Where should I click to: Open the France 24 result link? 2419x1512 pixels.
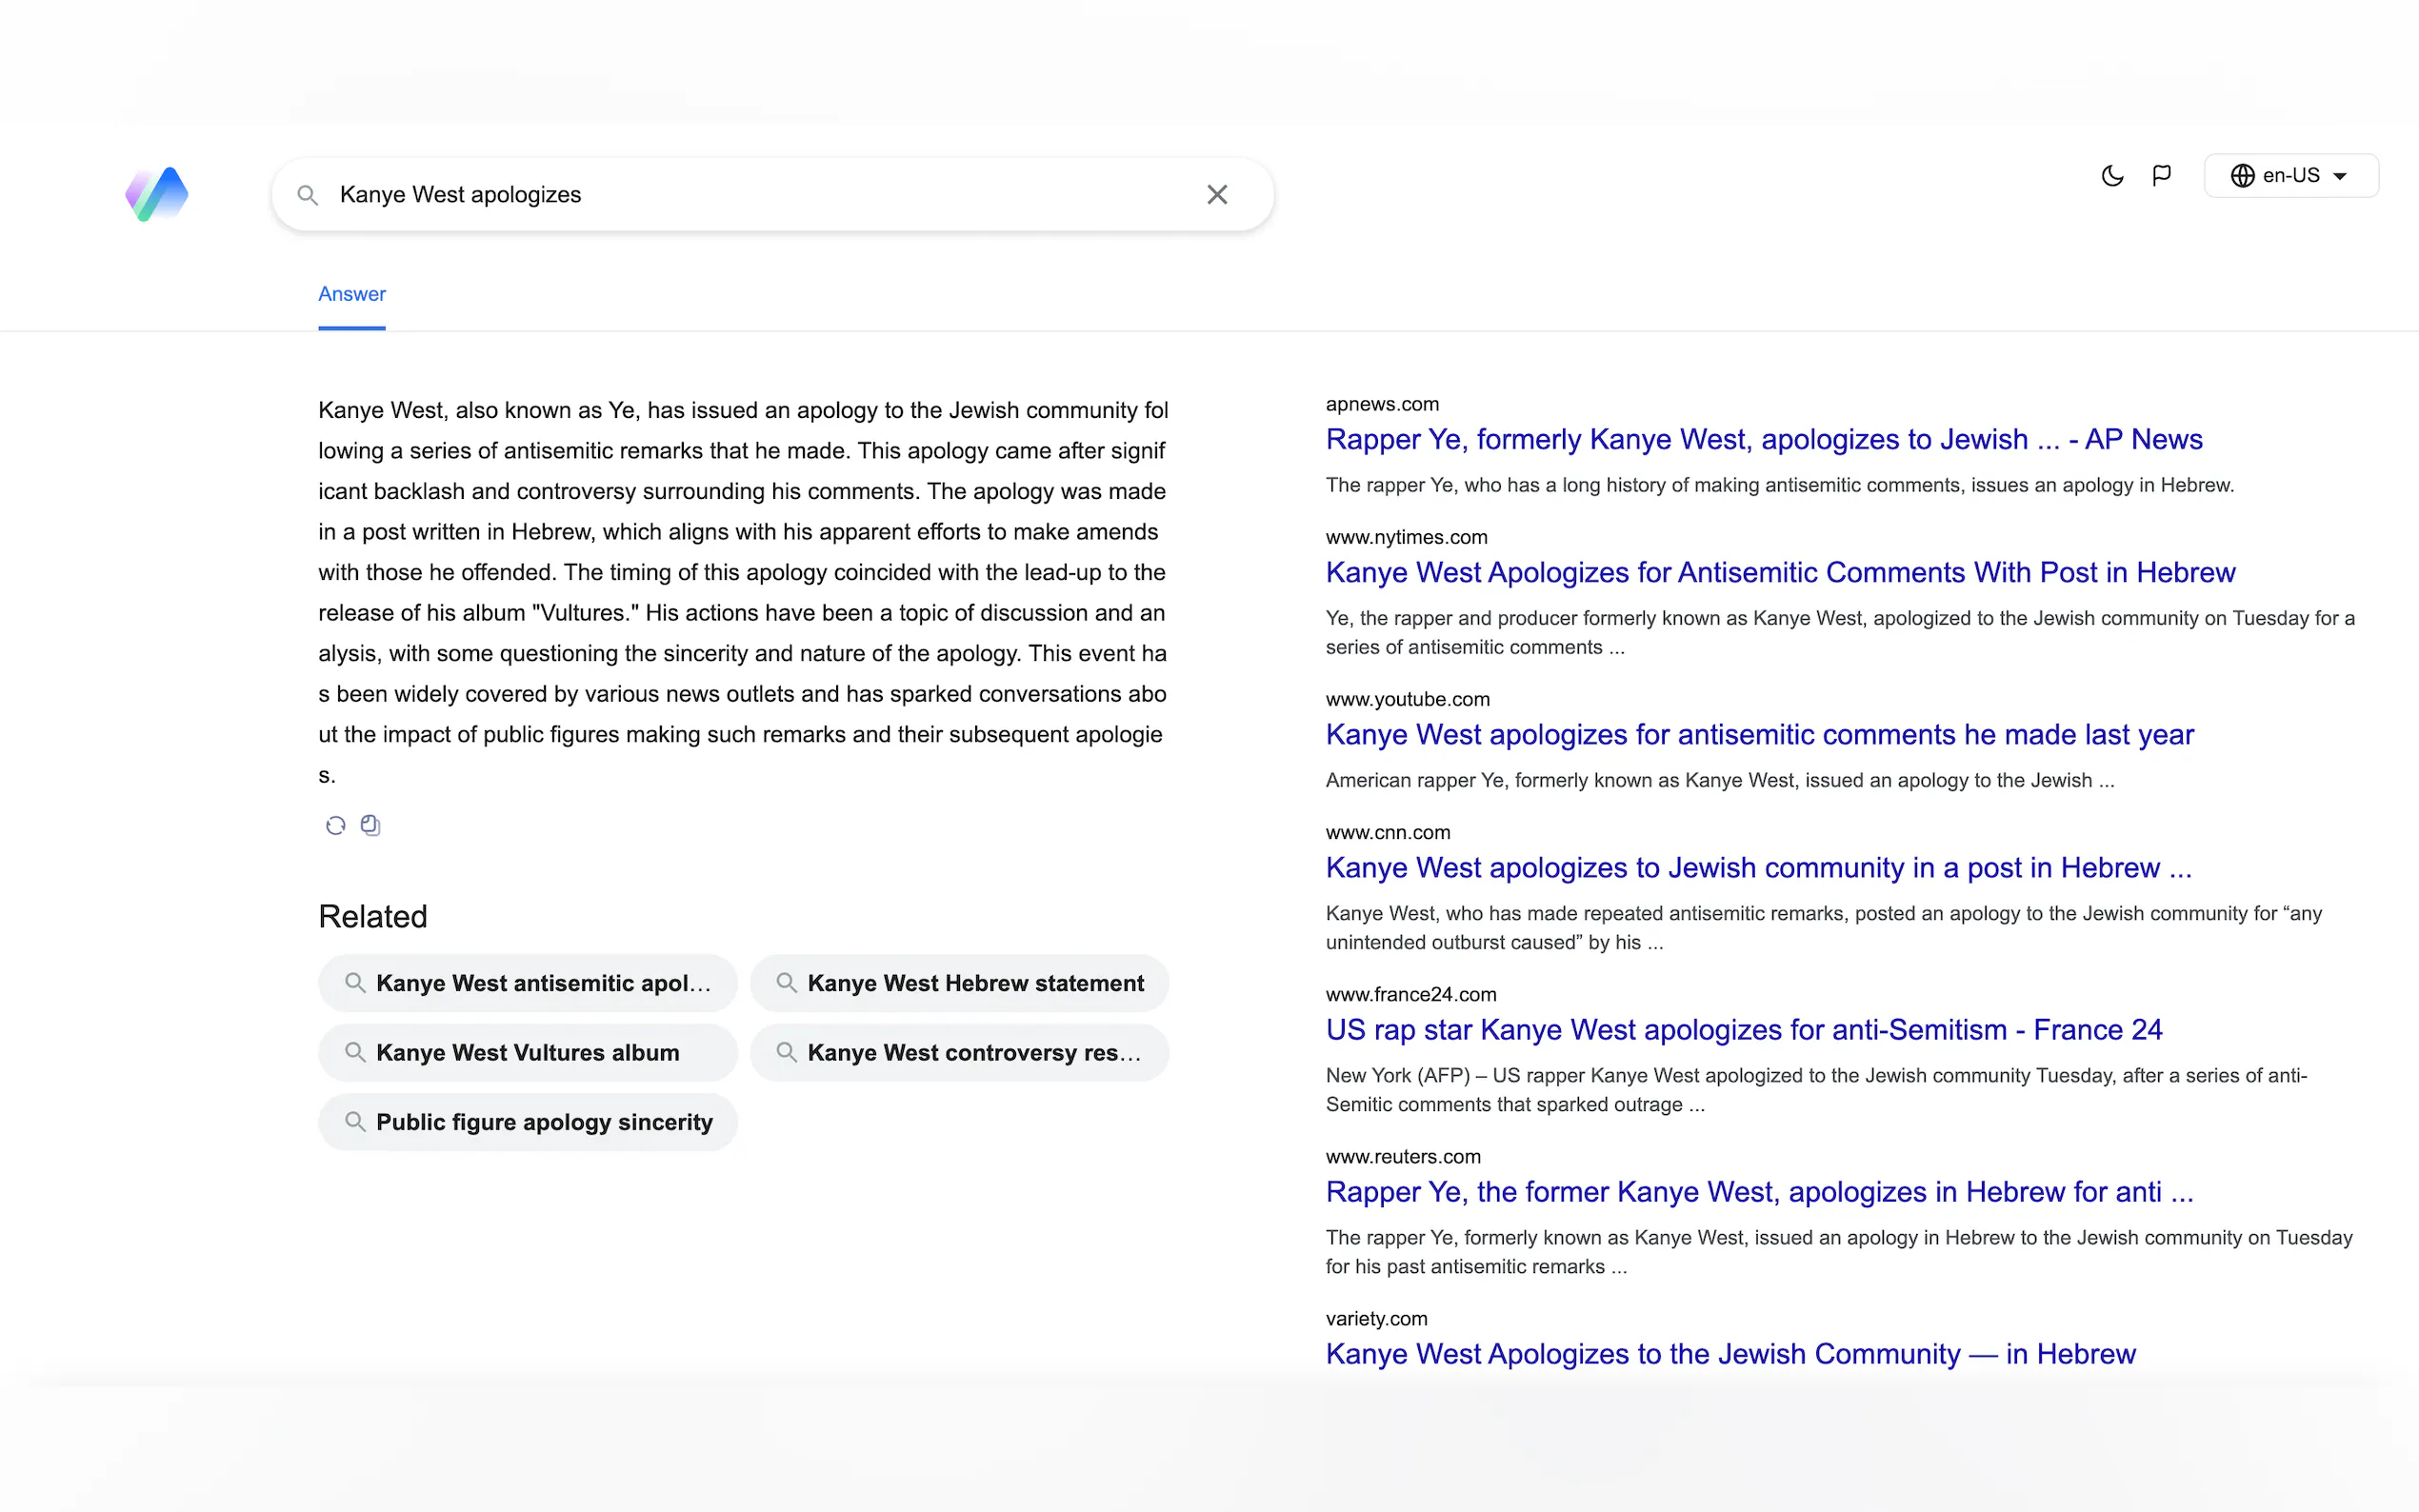(1743, 1029)
